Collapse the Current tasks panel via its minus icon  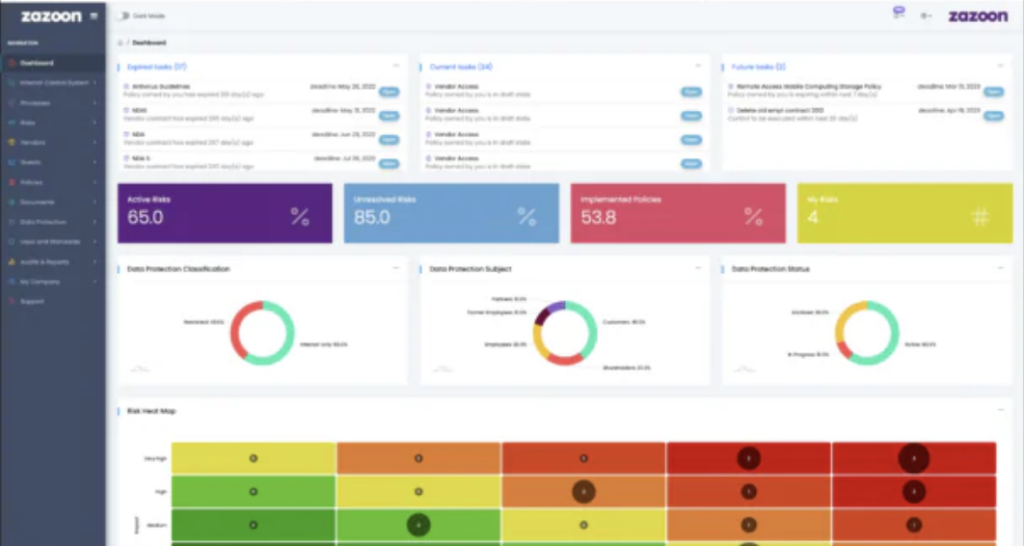point(698,66)
